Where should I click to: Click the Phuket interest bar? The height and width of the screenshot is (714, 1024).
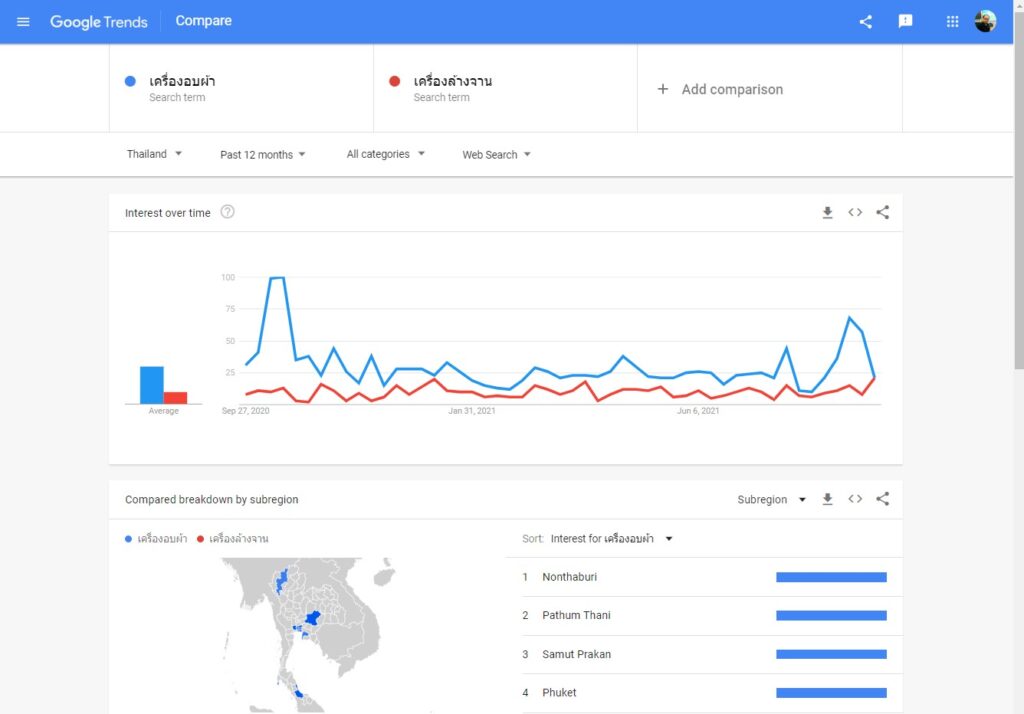coord(831,692)
